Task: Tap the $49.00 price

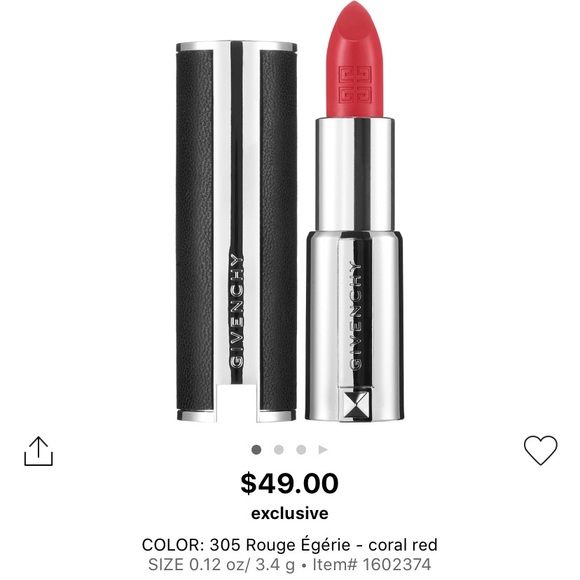Action: 290,483
